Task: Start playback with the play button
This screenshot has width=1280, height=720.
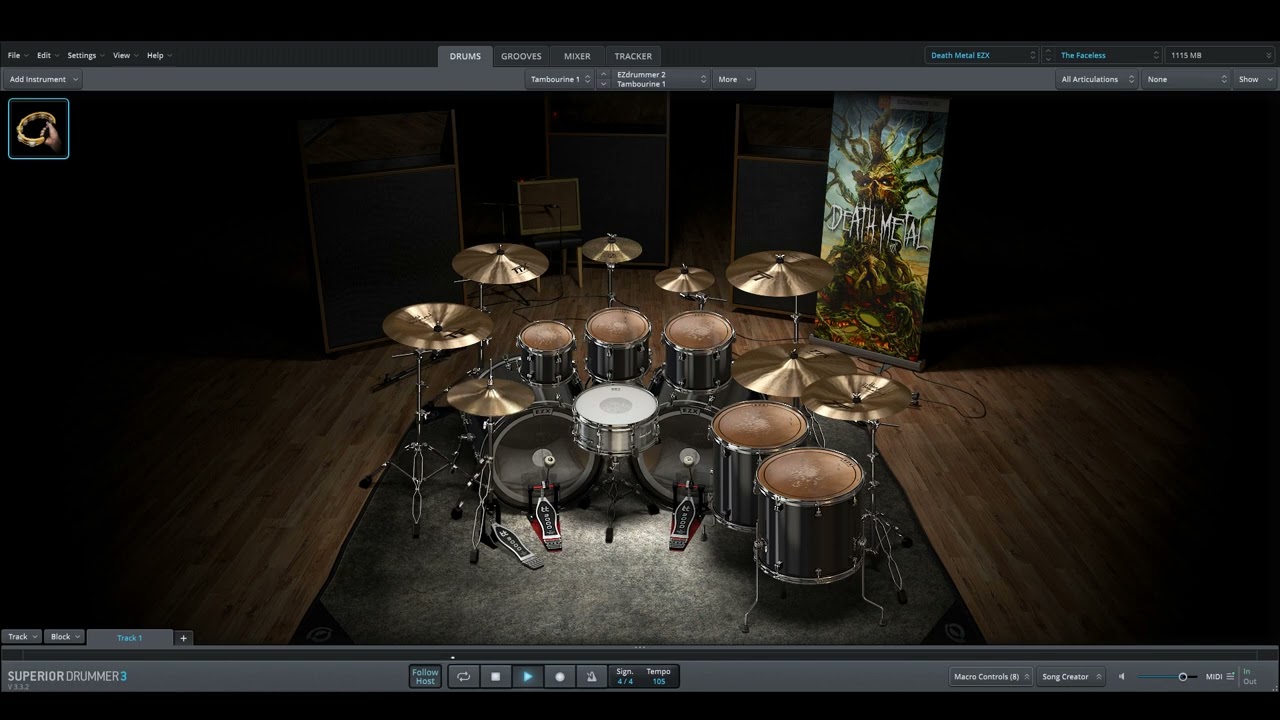Action: 528,677
